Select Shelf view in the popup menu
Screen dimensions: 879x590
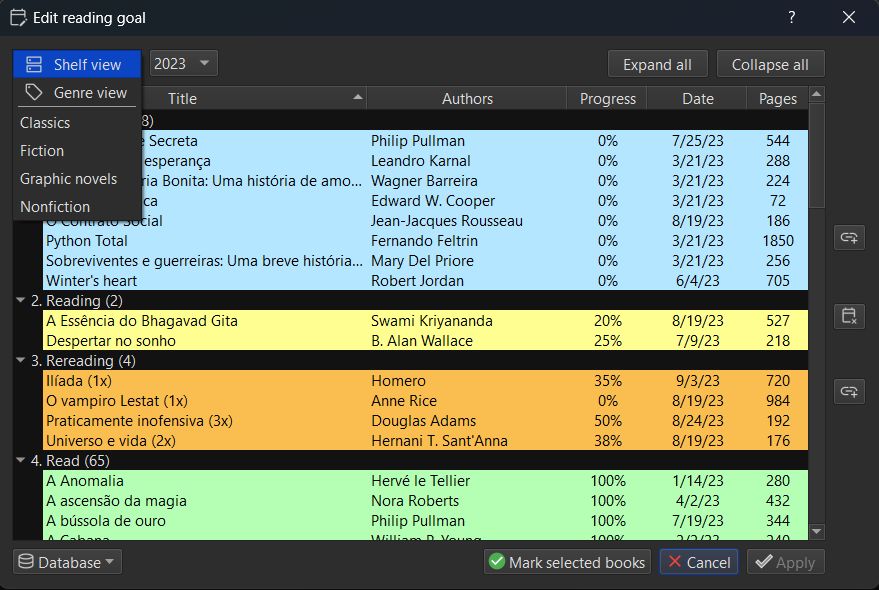click(x=77, y=64)
